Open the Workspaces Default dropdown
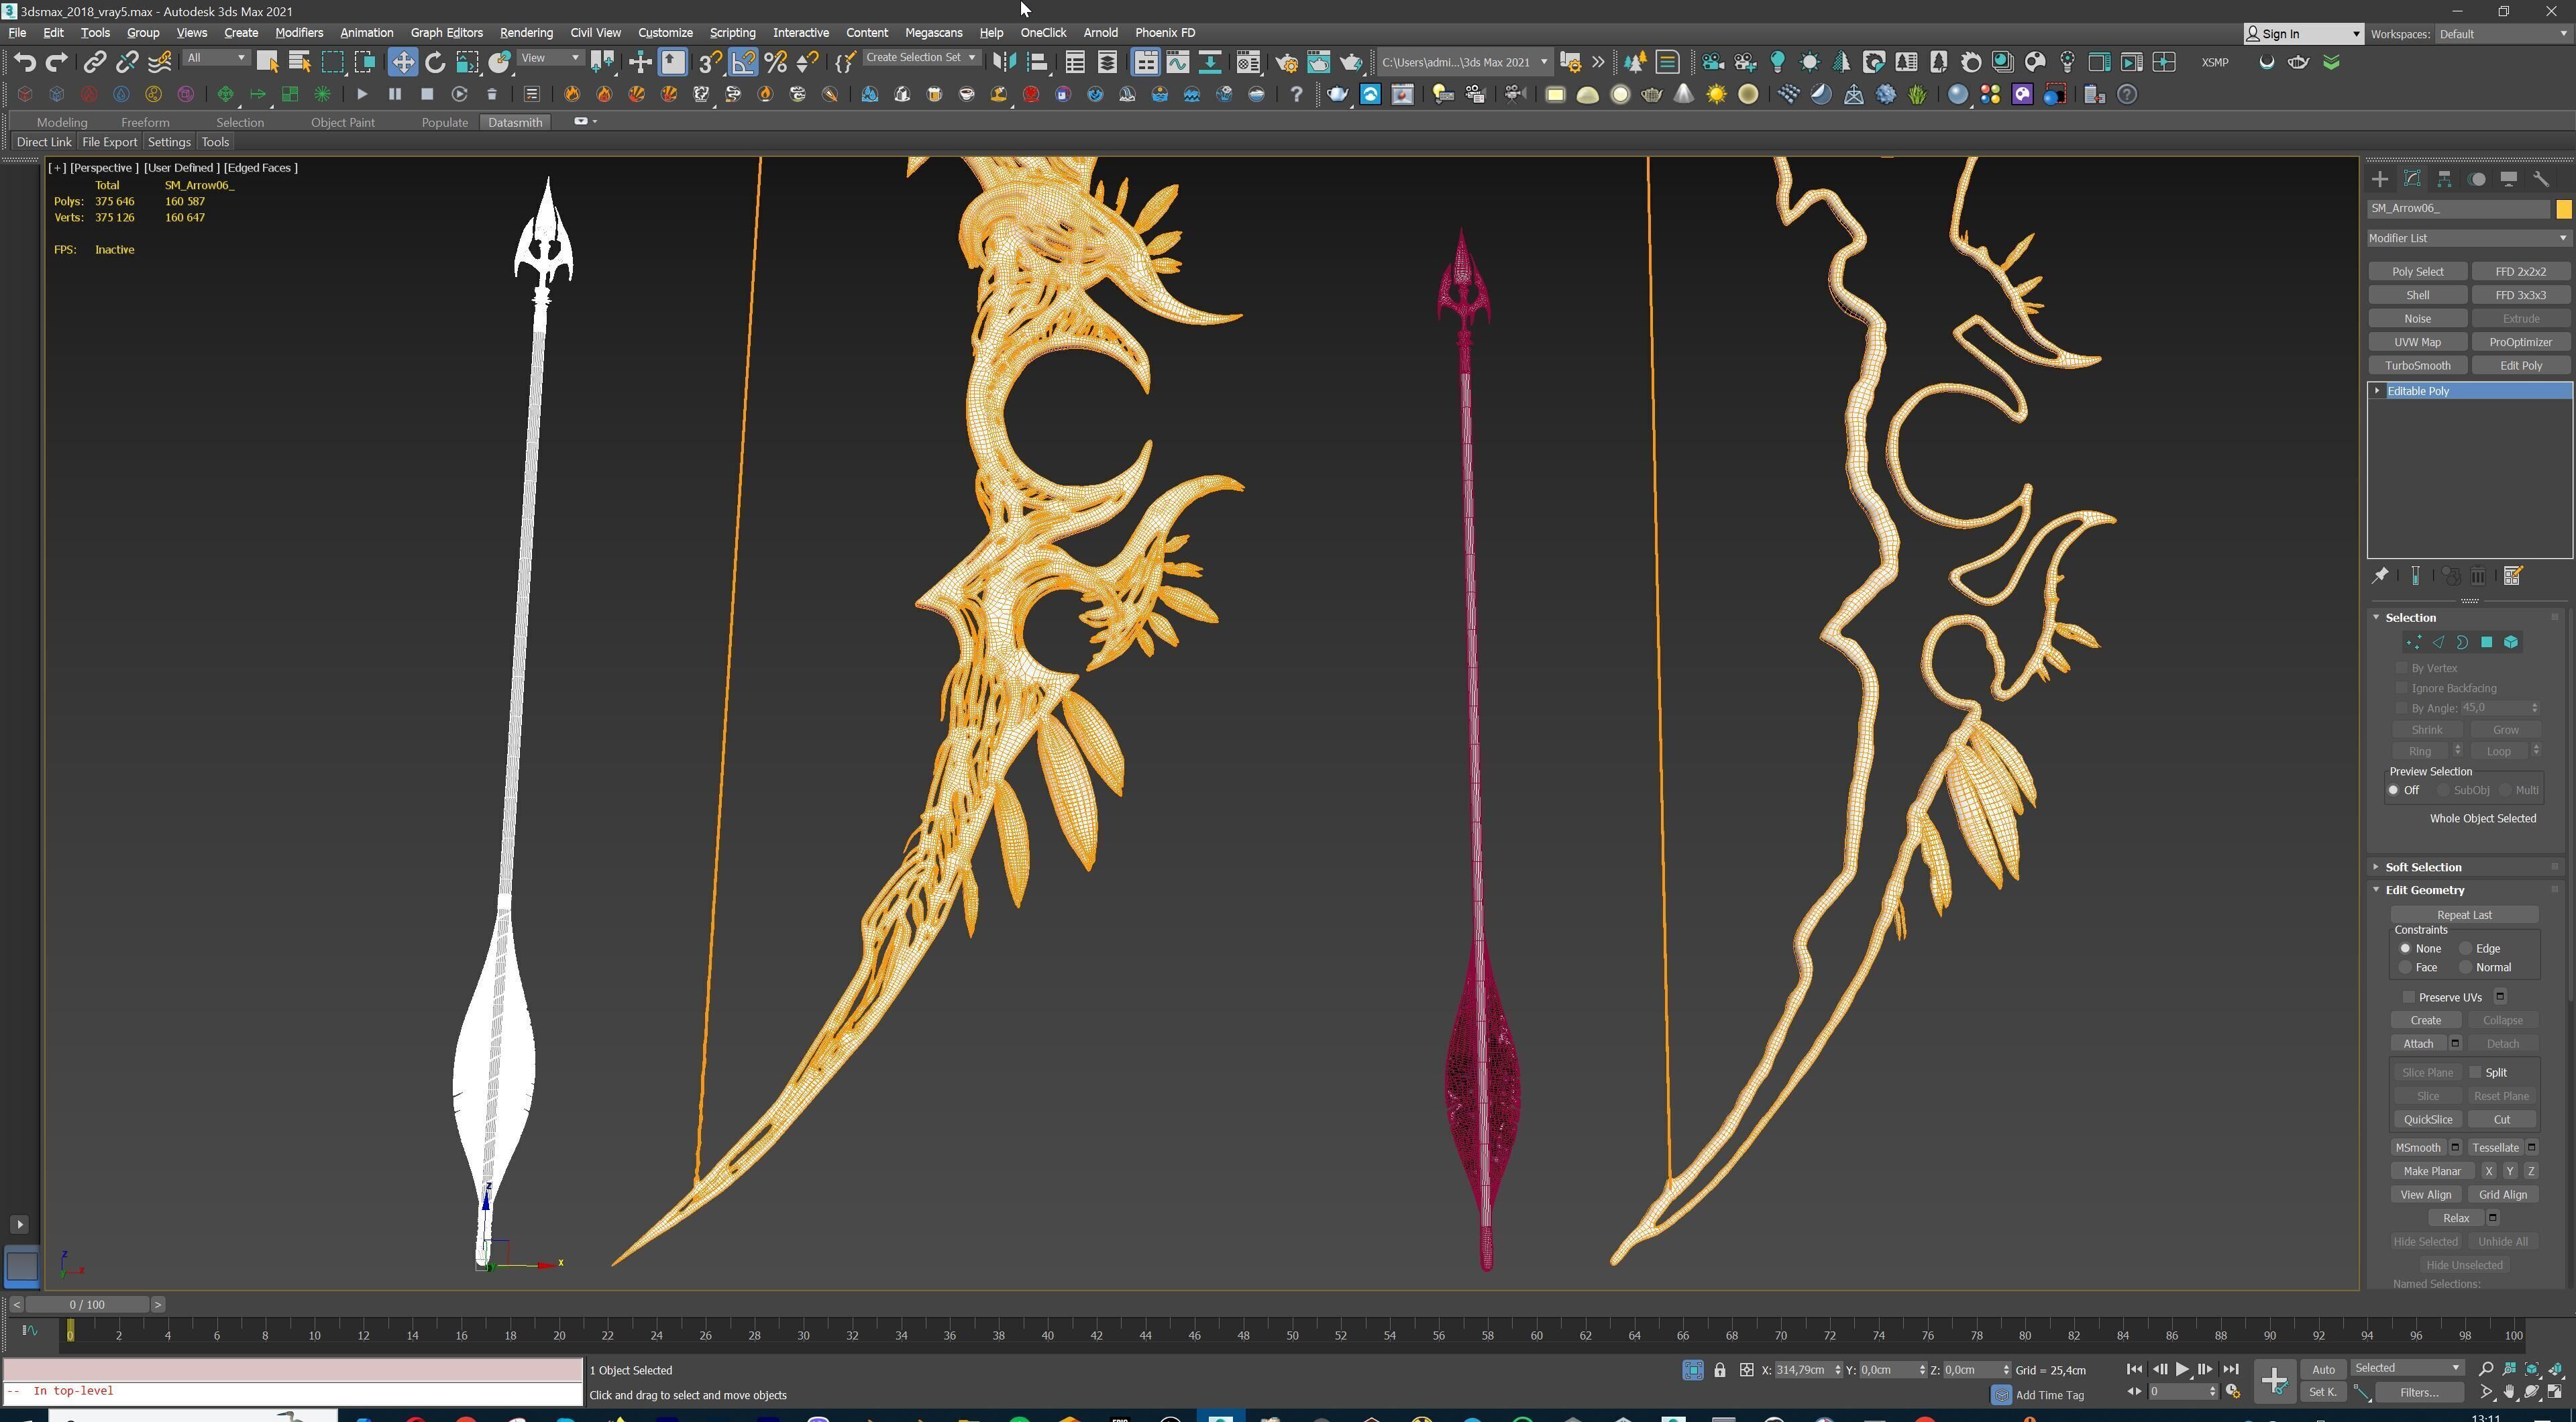This screenshot has width=2576, height=1422. (2500, 34)
